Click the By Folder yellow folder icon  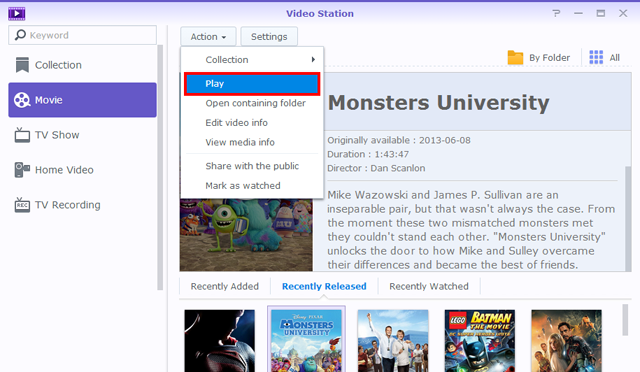click(515, 58)
